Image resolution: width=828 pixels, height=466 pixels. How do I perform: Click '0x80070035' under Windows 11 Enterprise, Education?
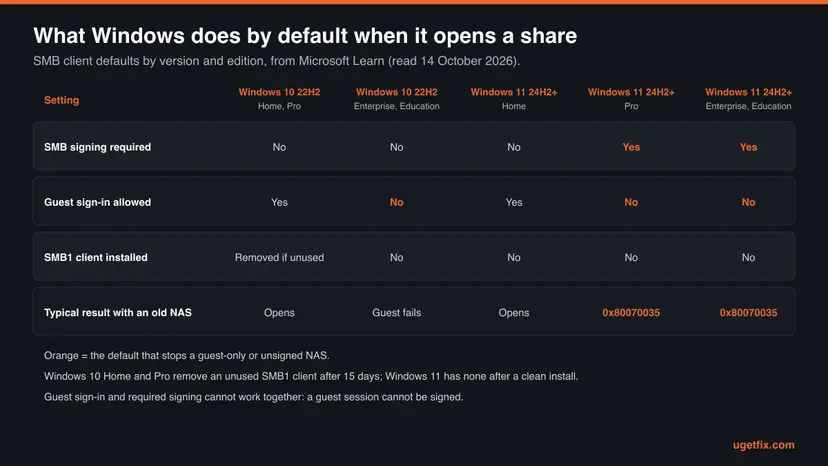coord(748,312)
